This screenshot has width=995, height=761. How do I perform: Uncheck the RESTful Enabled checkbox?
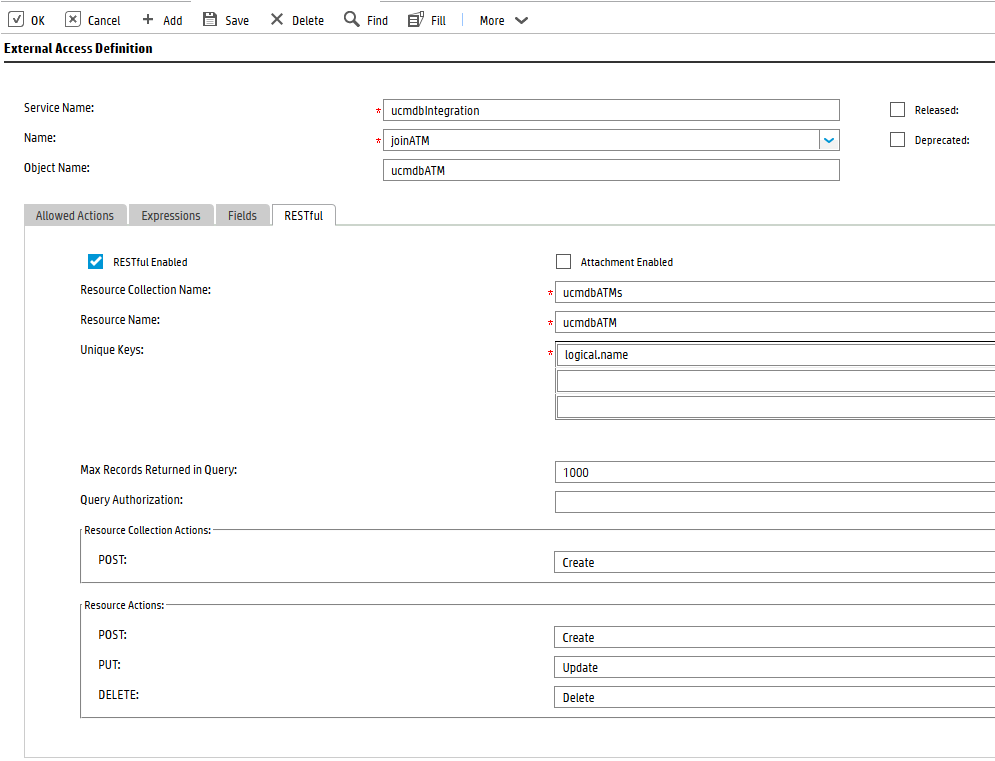click(x=95, y=261)
